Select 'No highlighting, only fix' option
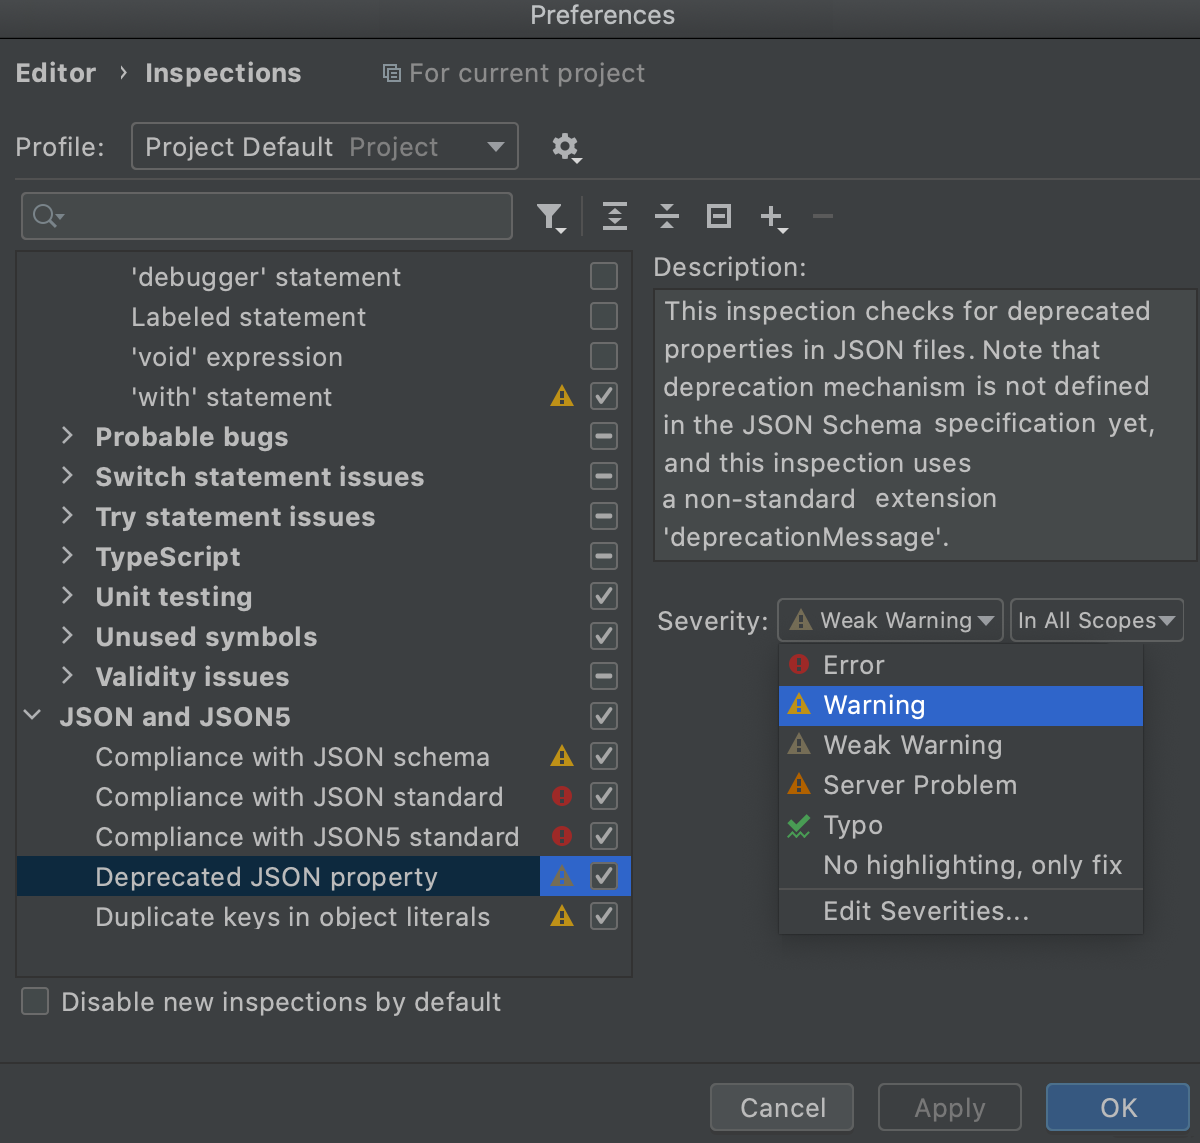 click(961, 866)
